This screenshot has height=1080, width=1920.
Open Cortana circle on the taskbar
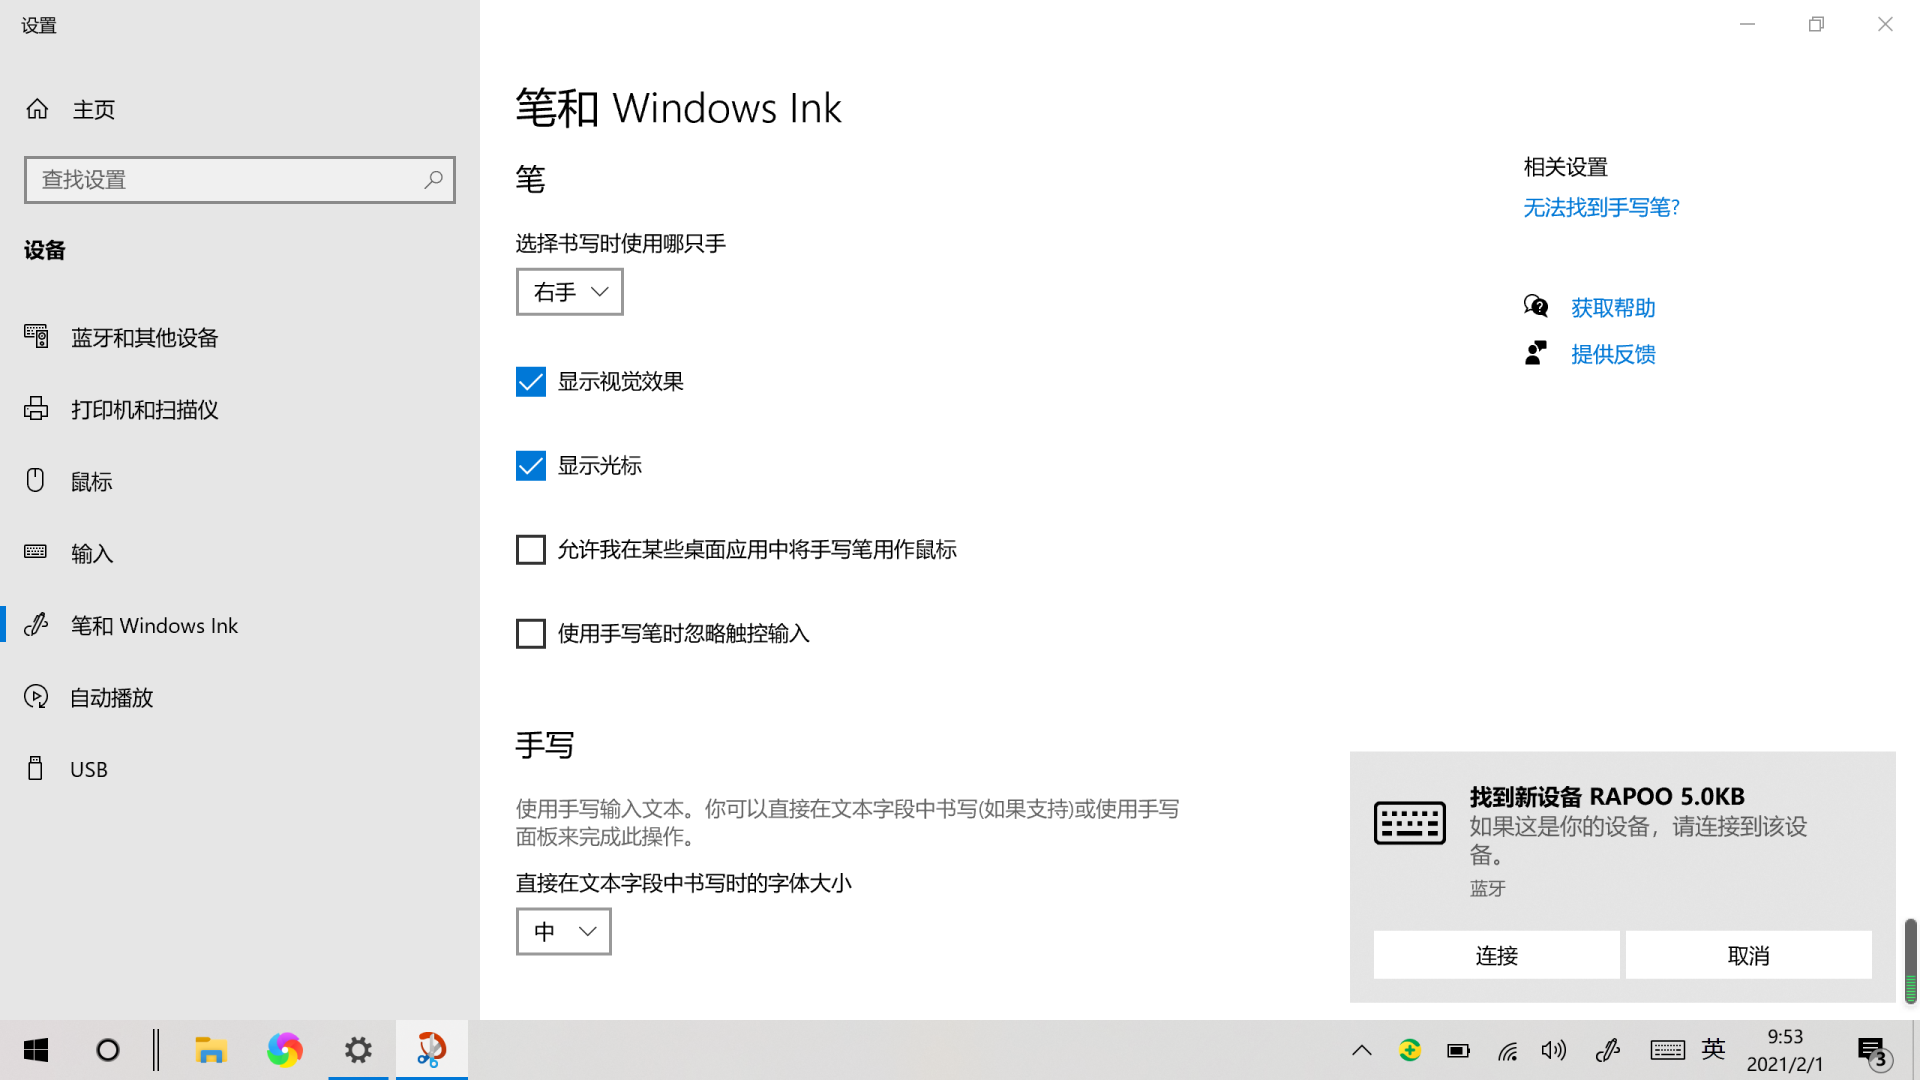[x=108, y=1050]
